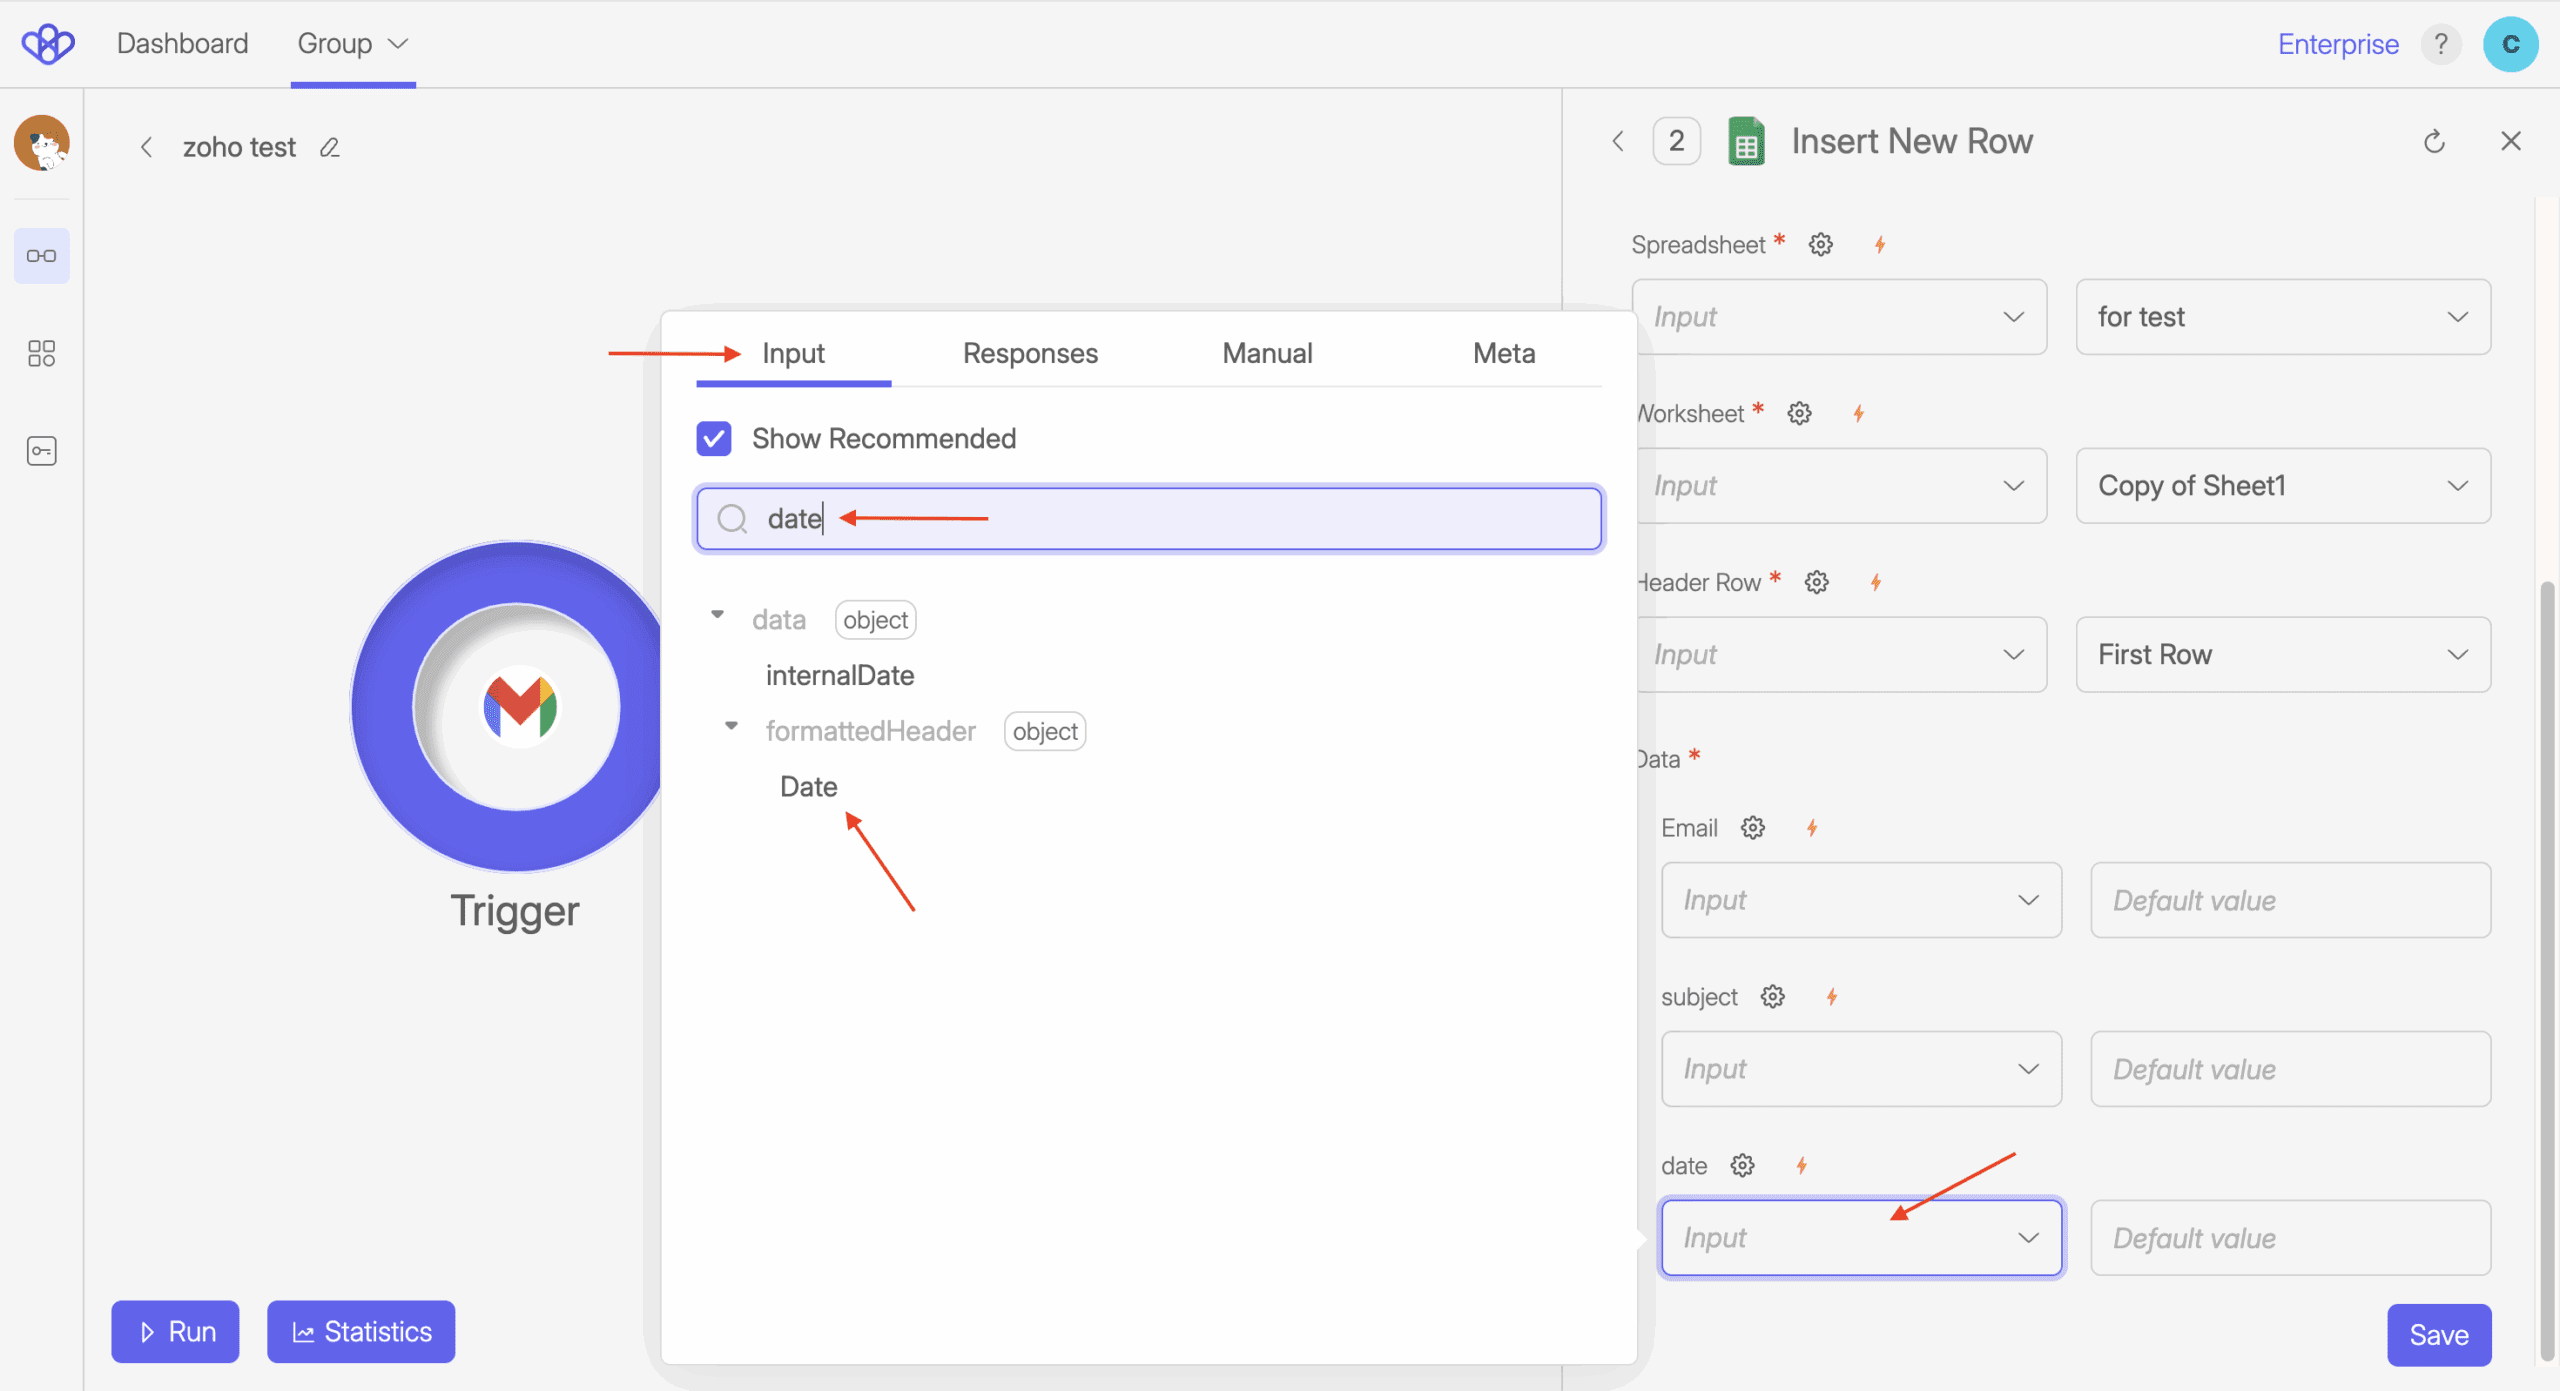Open the help question mark icon
The height and width of the screenshot is (1391, 2560).
pos(2441,44)
